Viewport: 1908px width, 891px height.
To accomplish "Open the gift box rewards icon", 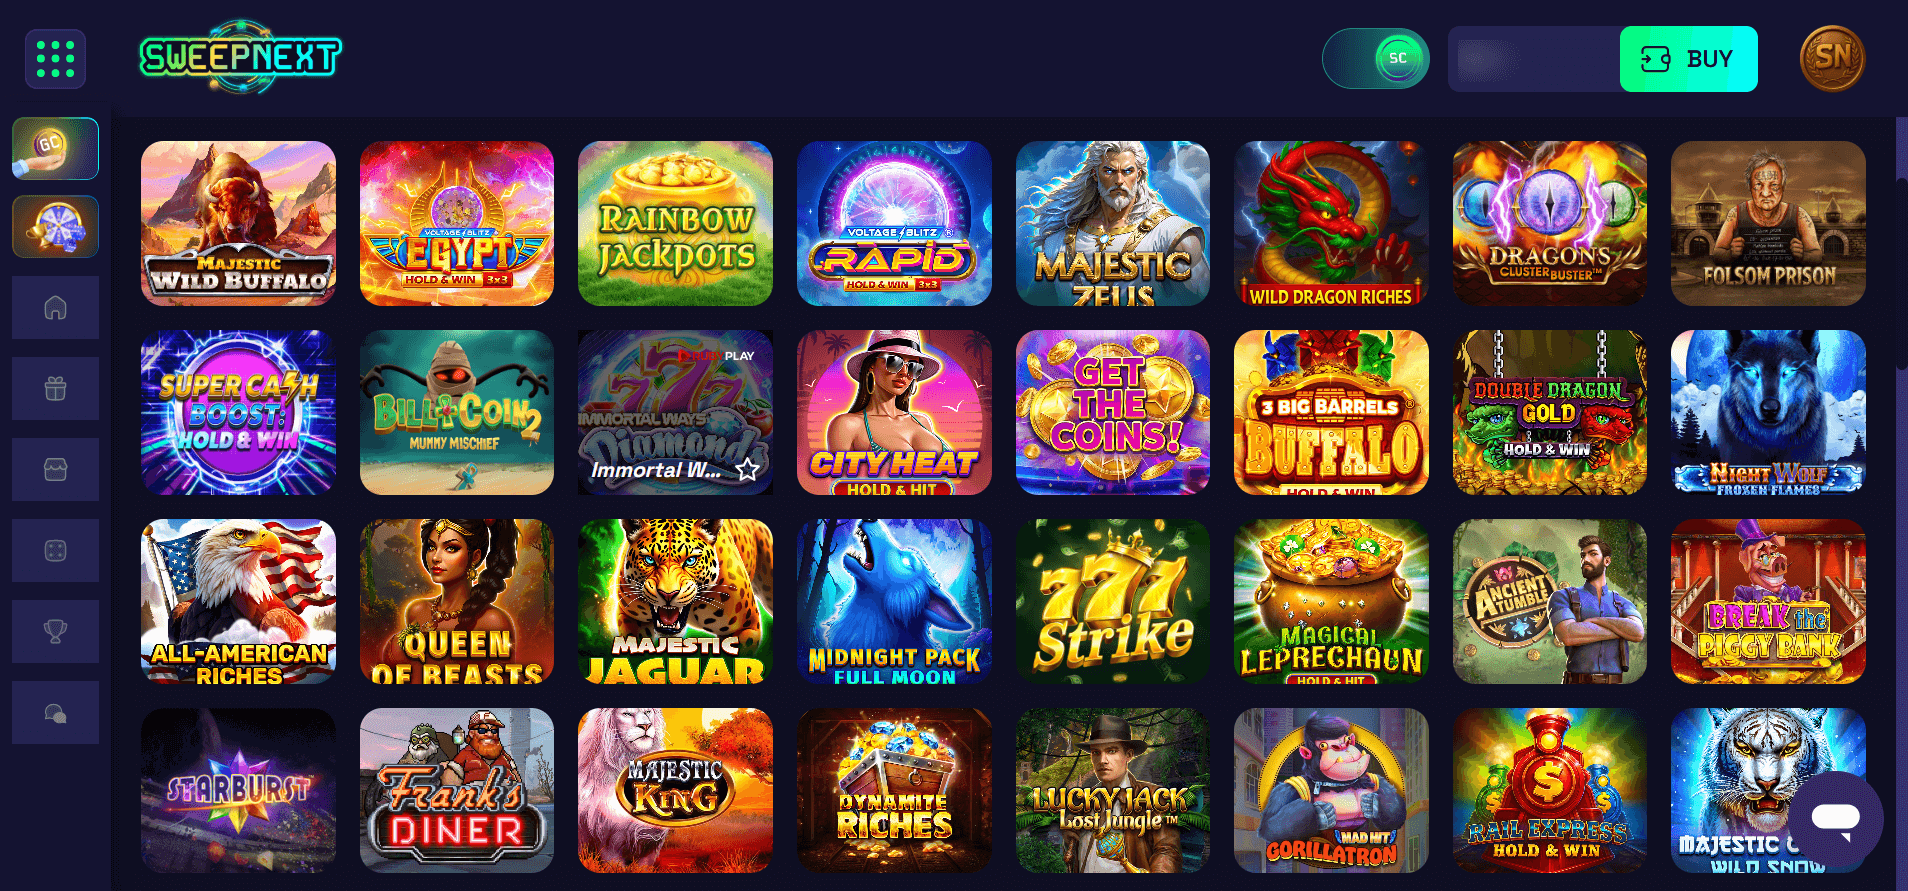I will tap(55, 388).
